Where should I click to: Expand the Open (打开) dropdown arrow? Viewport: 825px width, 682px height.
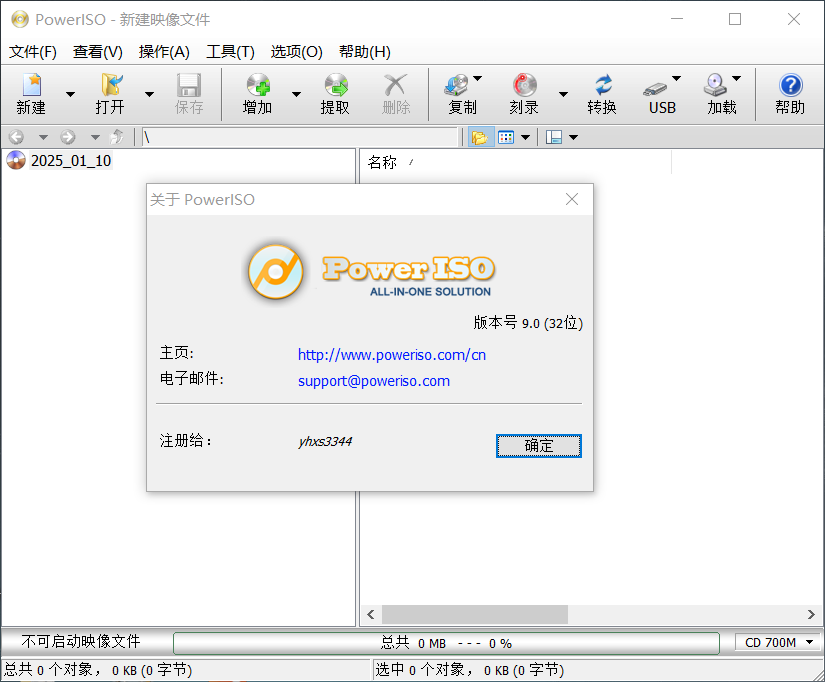pyautogui.click(x=149, y=94)
